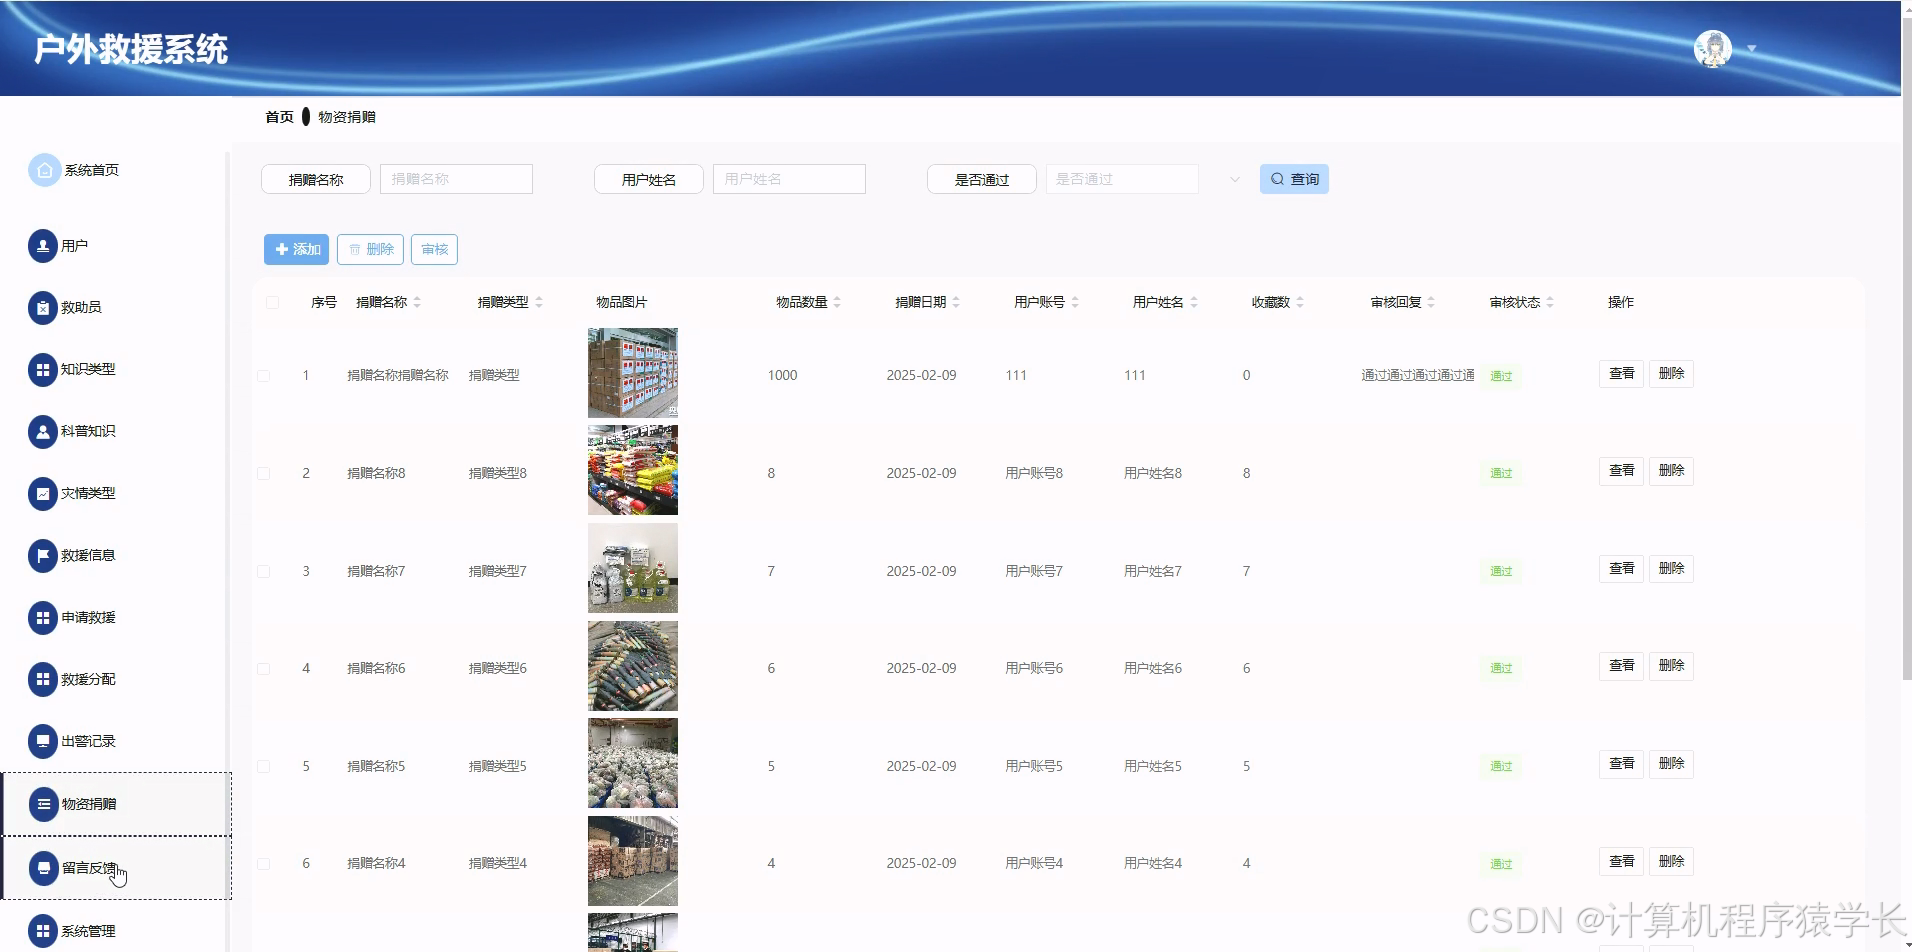
Task: Click the 灾情类型 sidebar icon
Action: coord(43,494)
